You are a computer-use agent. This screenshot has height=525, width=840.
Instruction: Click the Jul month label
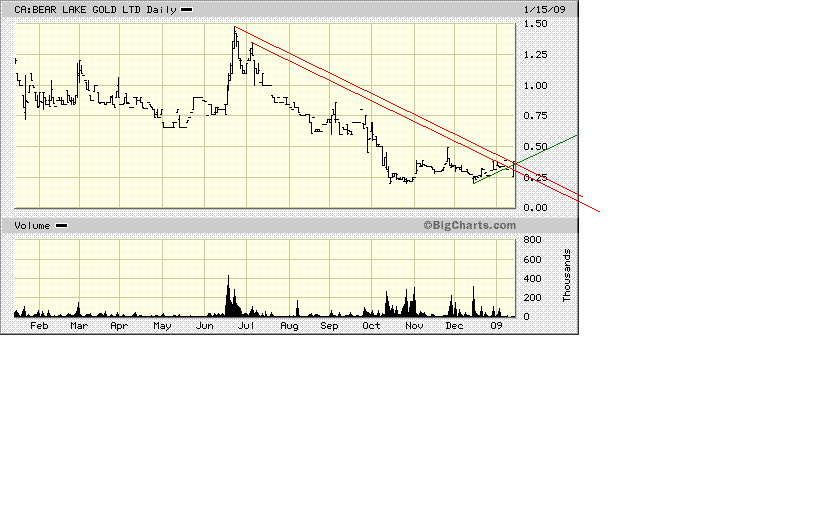point(246,326)
